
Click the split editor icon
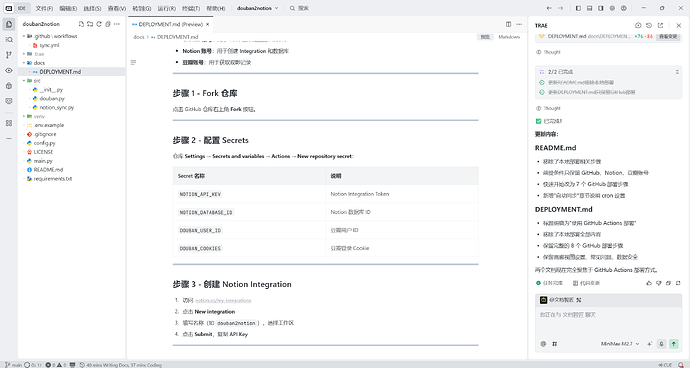click(508, 24)
